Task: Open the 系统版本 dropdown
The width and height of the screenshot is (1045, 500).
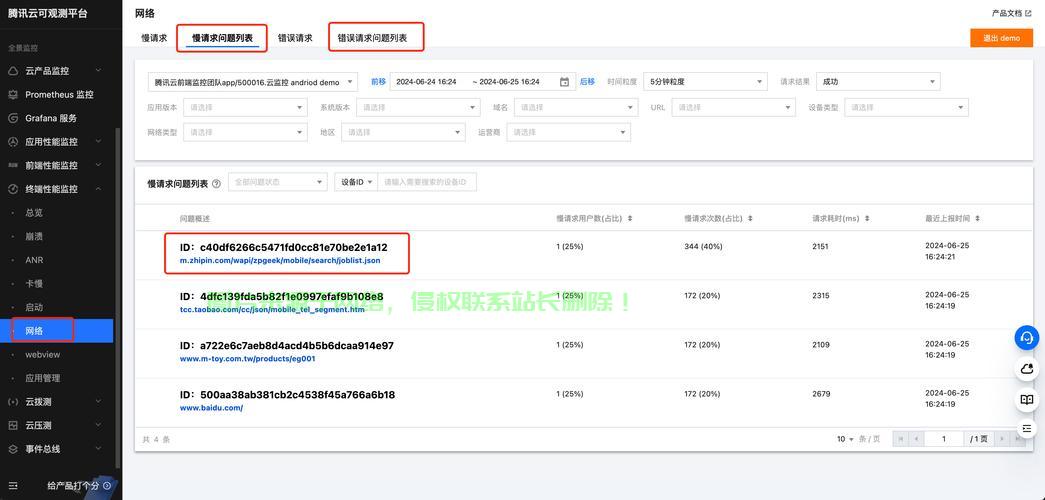Action: (x=418, y=107)
